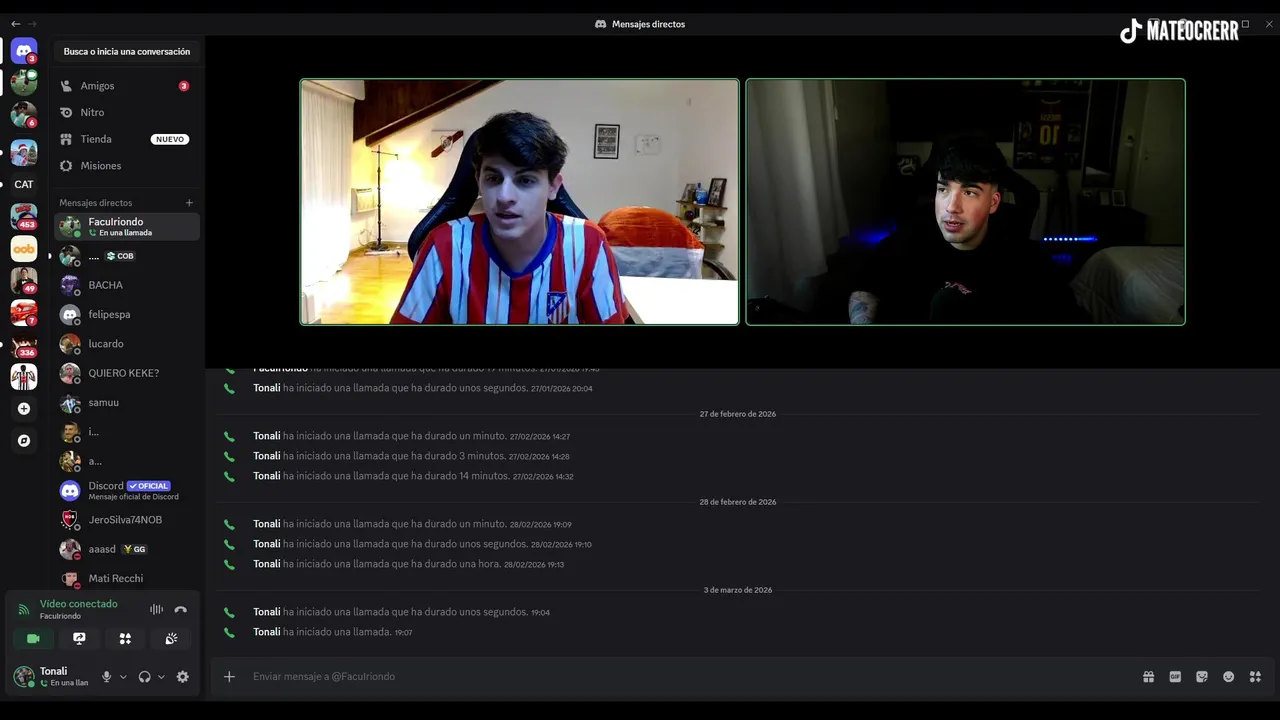Screen dimensions: 1280x720
Task: Open the samuu direct message
Action: click(x=126, y=402)
